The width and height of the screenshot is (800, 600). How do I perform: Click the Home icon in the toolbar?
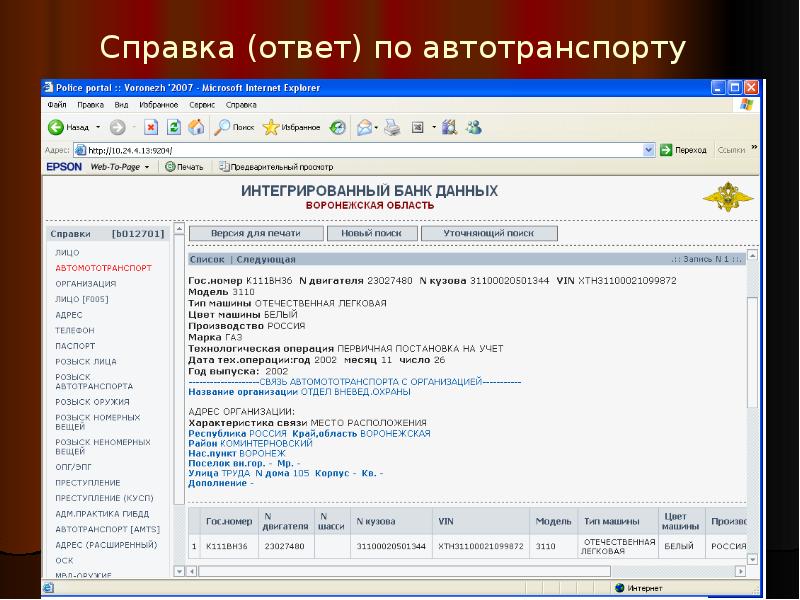(x=195, y=127)
